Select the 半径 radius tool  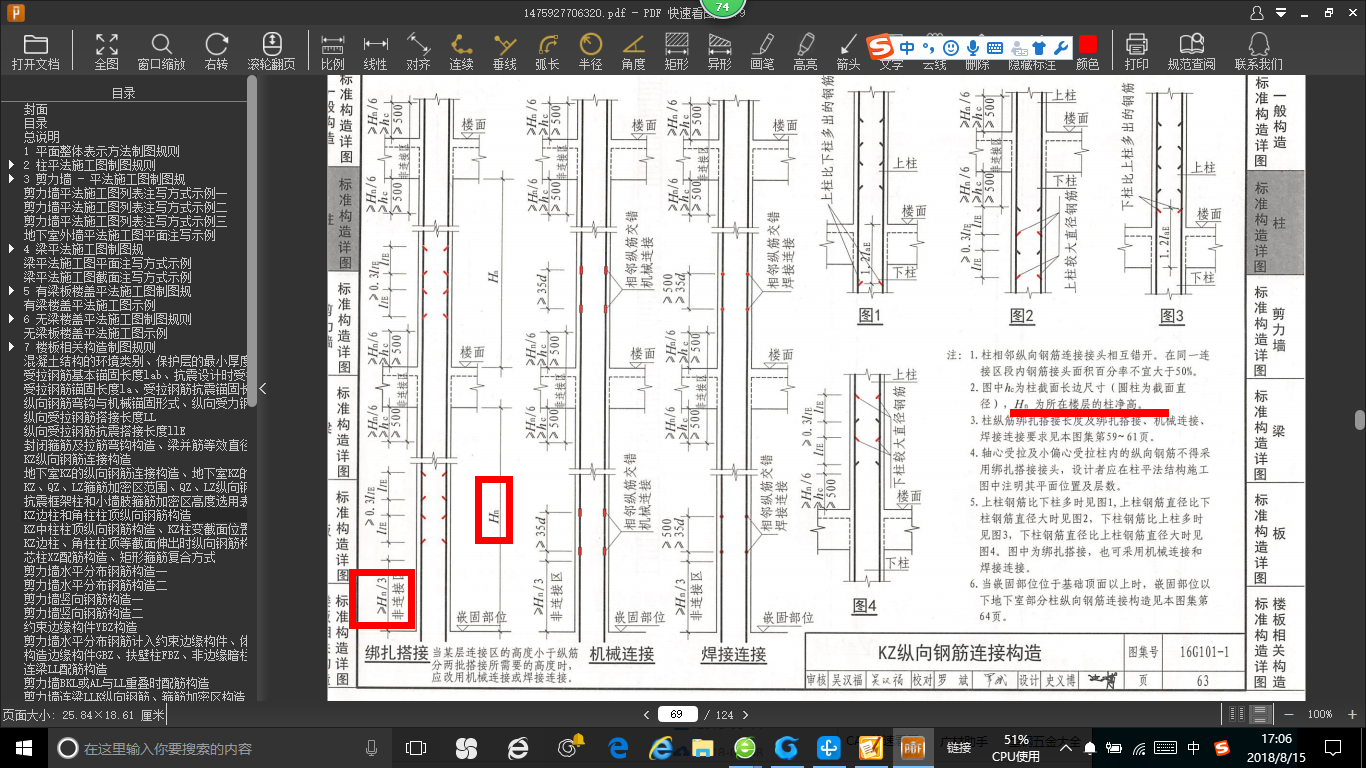pyautogui.click(x=590, y=50)
